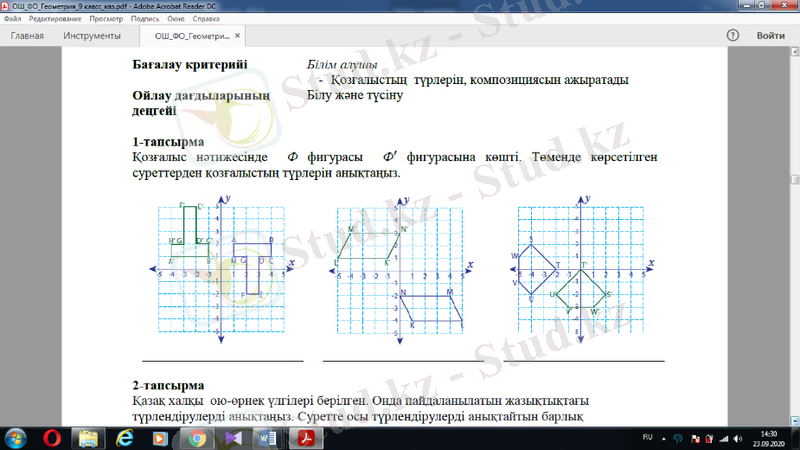
Task: Click the system tray clock and date
Action: pyautogui.click(x=768, y=438)
